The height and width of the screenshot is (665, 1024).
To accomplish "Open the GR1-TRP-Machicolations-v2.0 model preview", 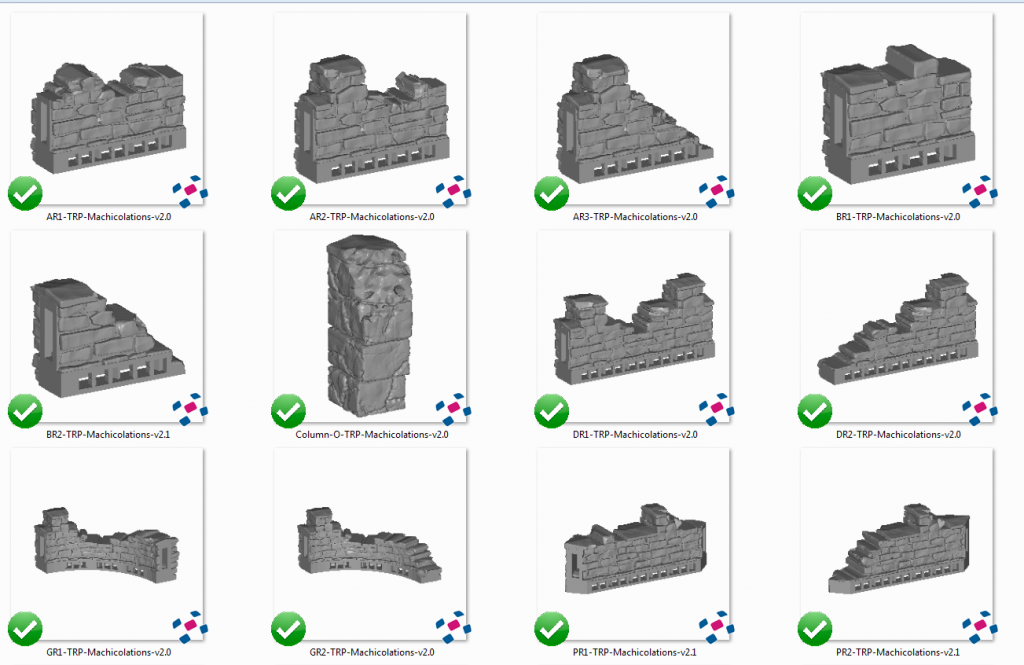I will (x=107, y=545).
